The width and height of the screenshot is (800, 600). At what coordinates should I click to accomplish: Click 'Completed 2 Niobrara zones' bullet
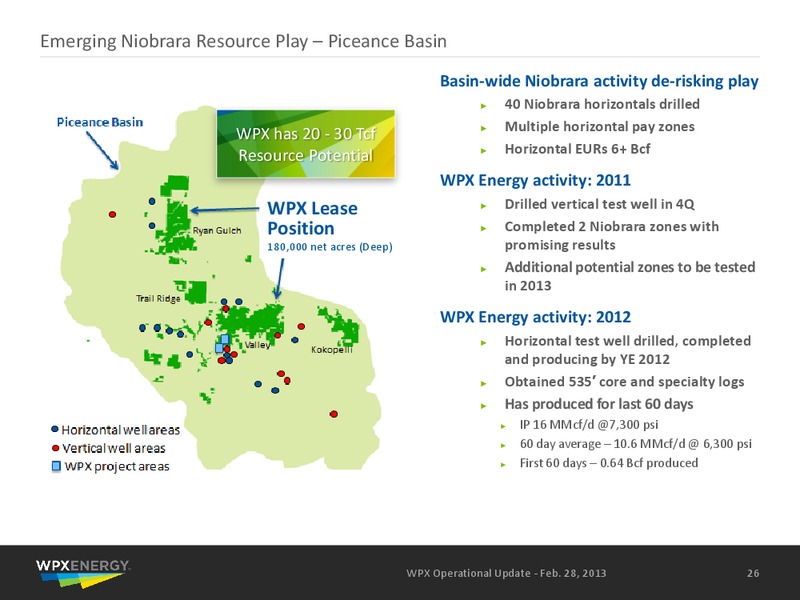612,236
